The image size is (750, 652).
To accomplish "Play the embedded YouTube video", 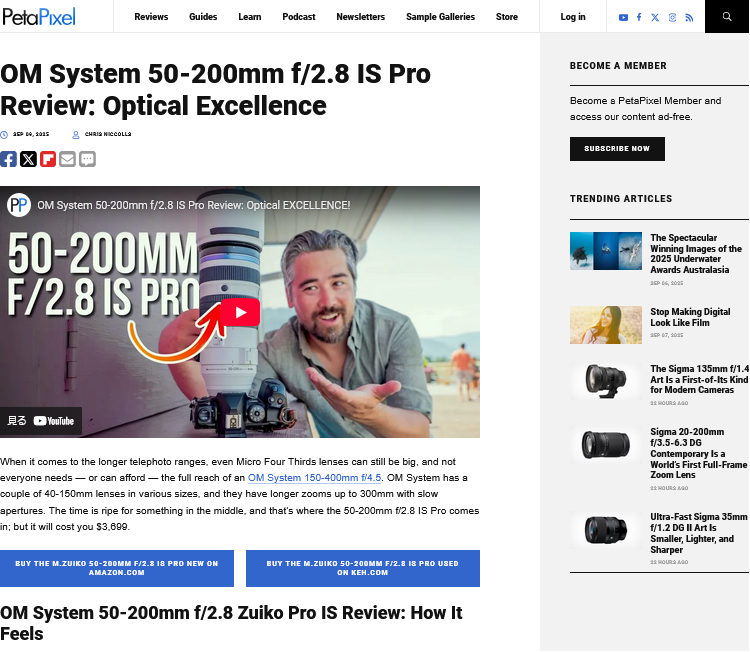I will pos(240,312).
